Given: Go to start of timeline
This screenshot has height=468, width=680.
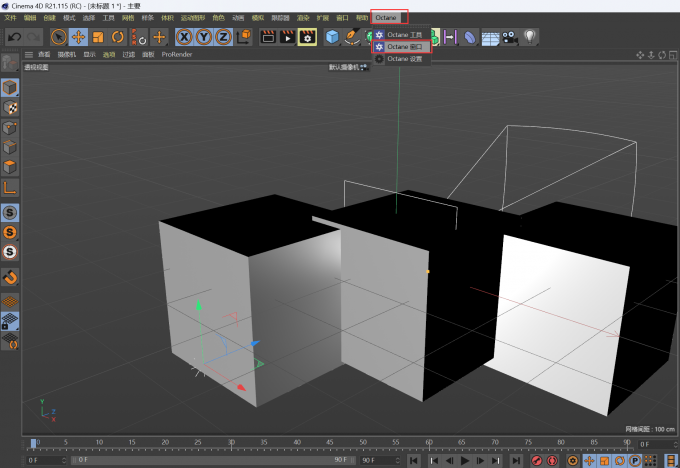Looking at the screenshot, I should (414, 460).
